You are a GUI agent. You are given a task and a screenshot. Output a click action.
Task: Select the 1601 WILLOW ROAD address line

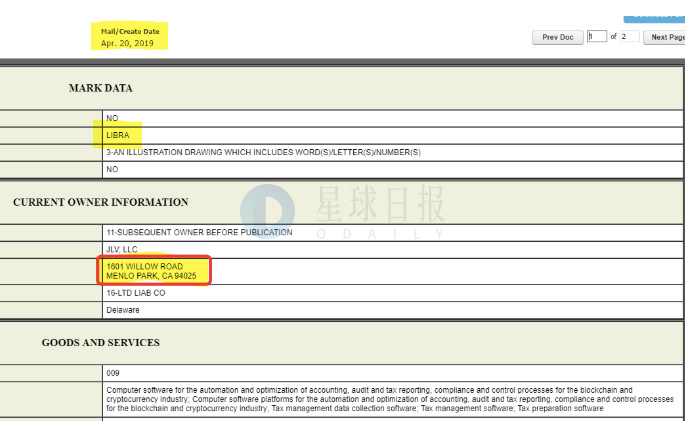point(145,267)
